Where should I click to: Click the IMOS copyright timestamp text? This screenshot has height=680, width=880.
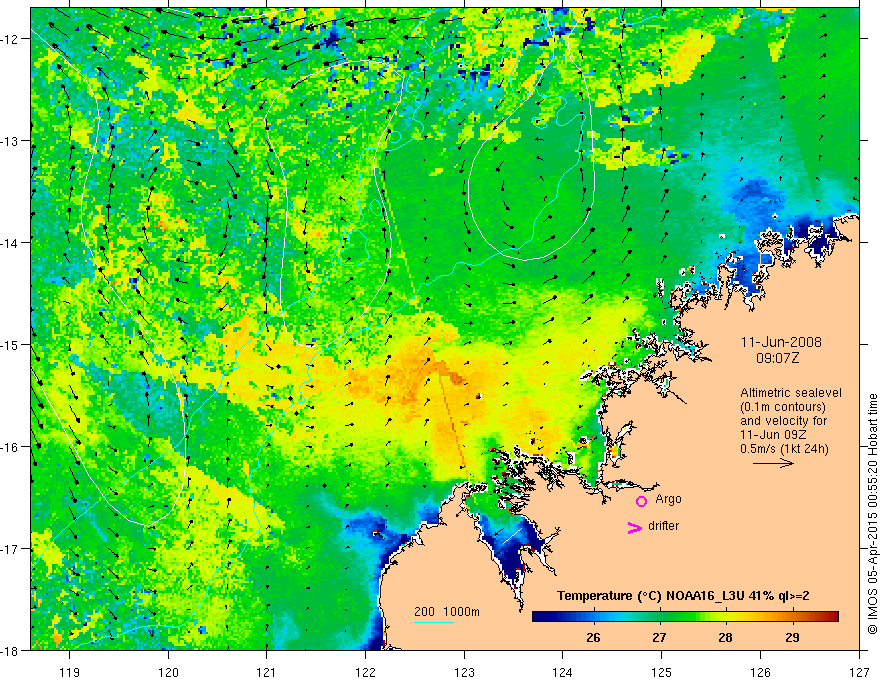click(x=873, y=514)
